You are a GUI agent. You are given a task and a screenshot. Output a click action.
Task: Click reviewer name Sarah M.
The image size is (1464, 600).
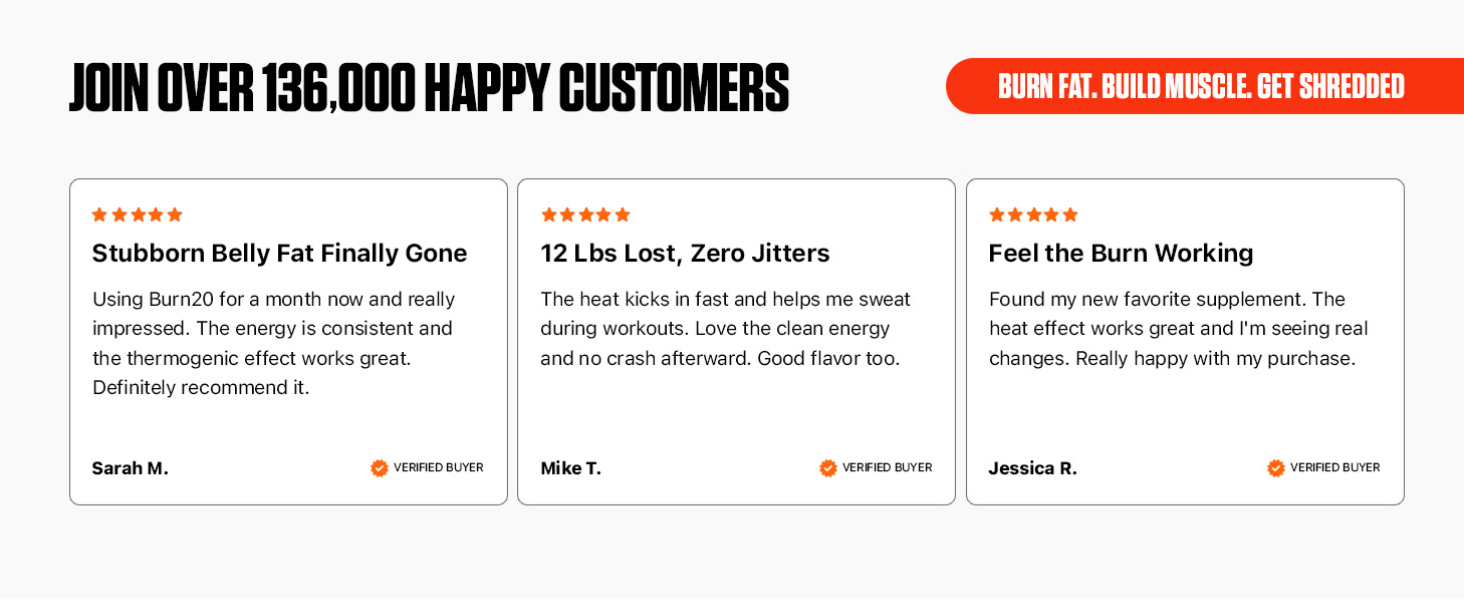[x=130, y=468]
